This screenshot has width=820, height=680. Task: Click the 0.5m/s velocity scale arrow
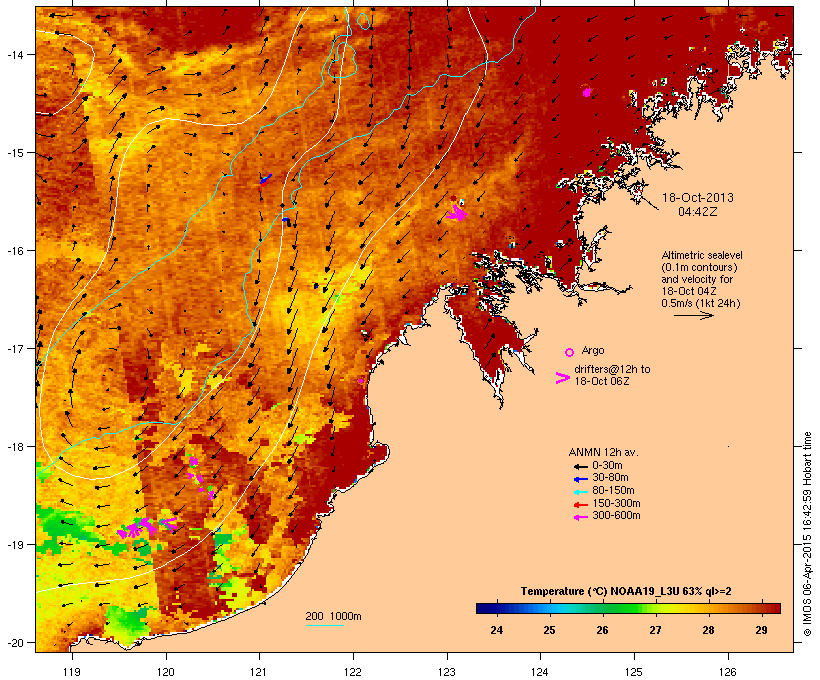point(693,315)
